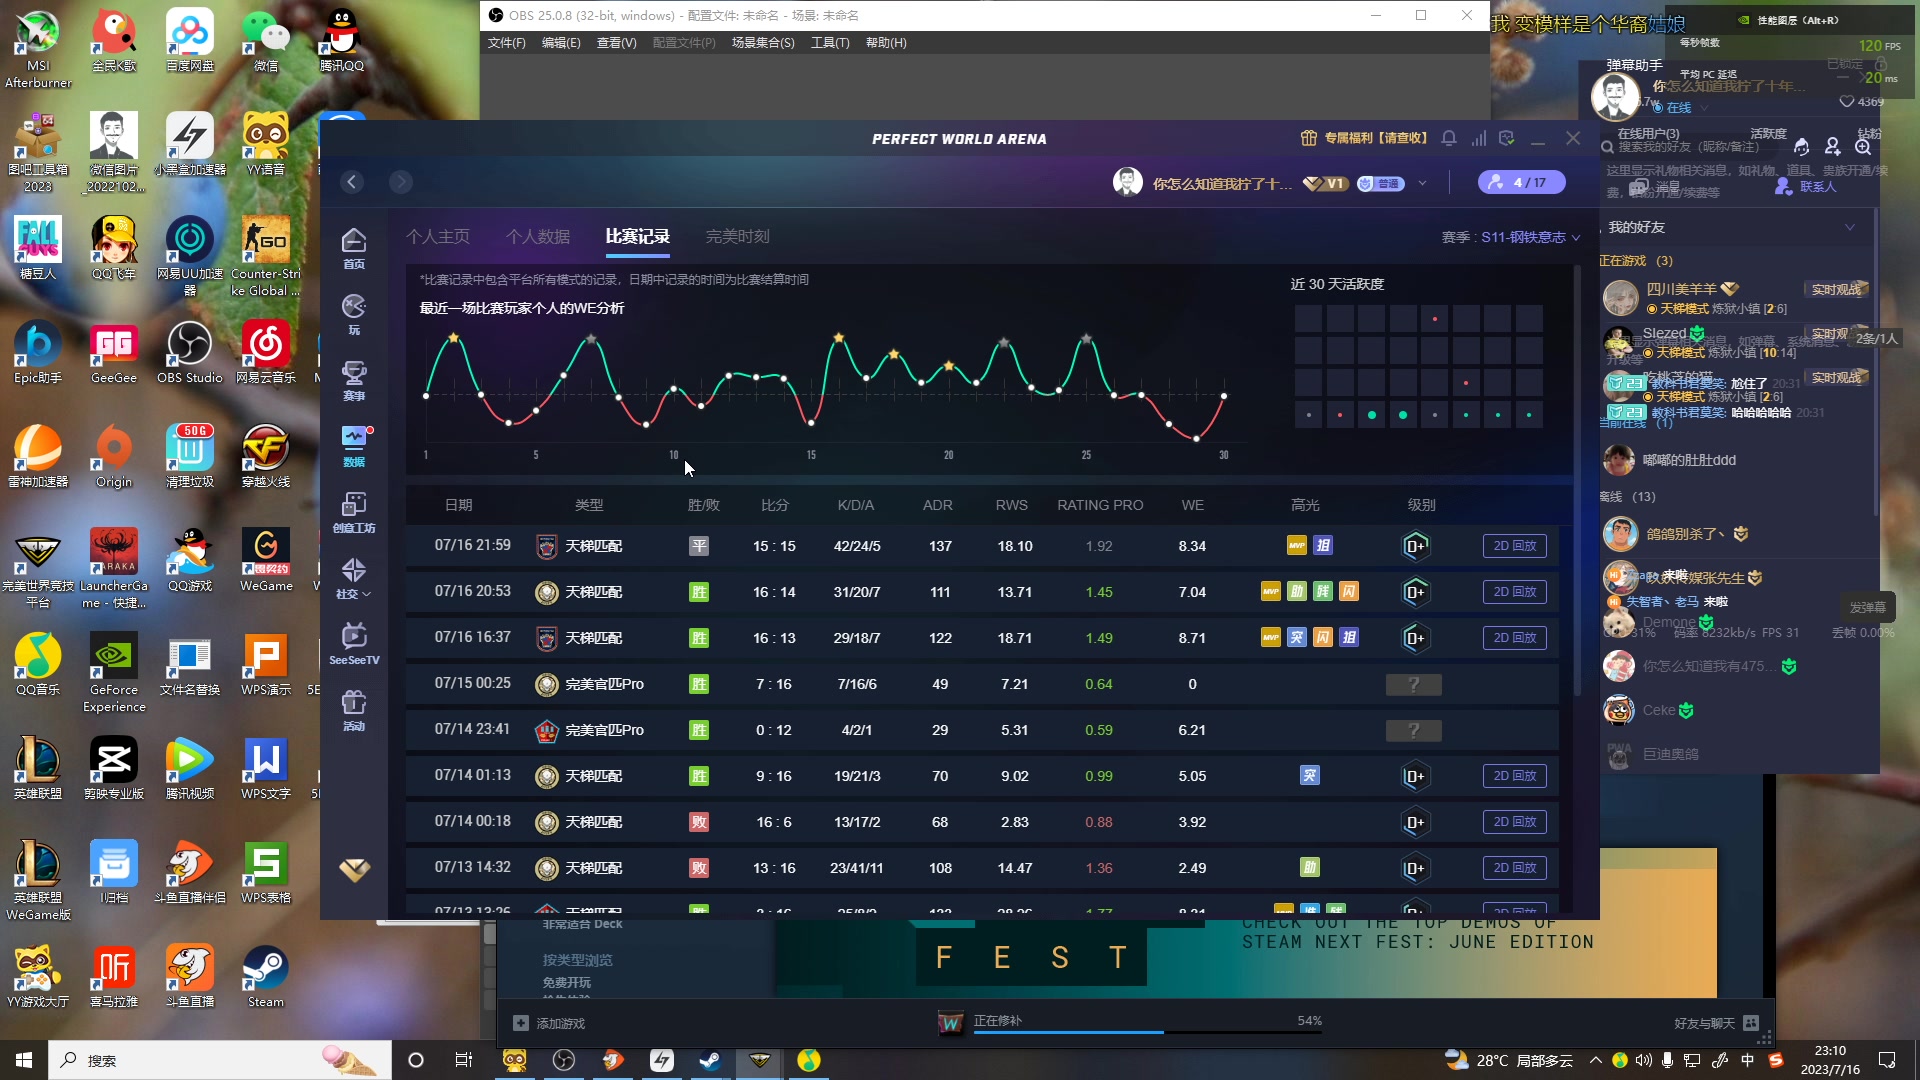Open the profile dropdown arrow beside 普通
1920x1080 pixels.
point(1422,183)
